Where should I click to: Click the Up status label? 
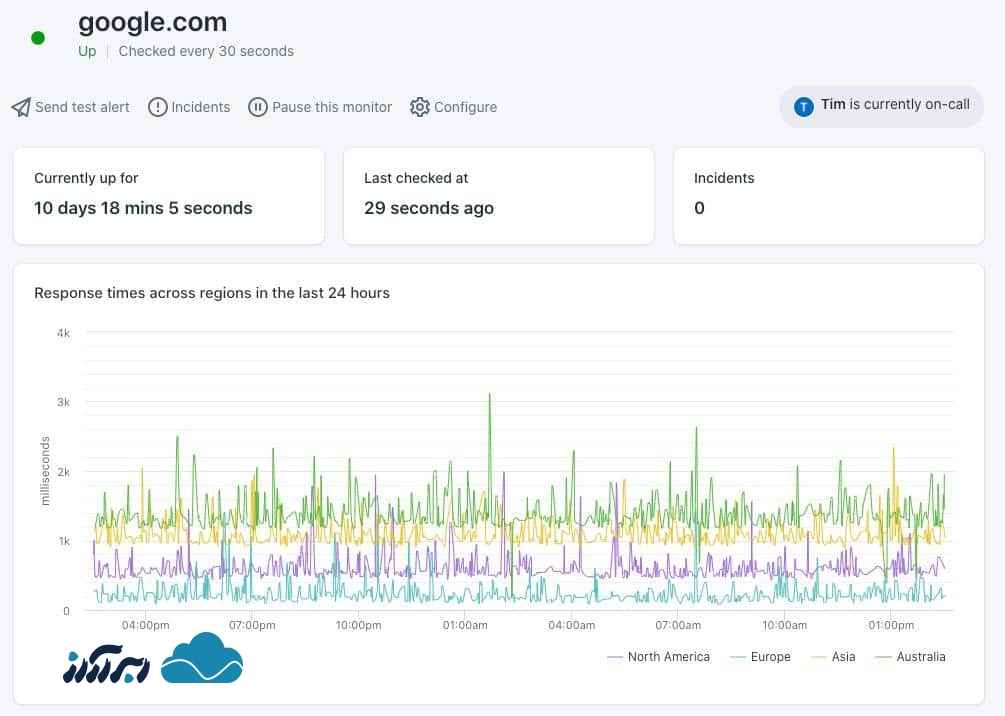(86, 51)
